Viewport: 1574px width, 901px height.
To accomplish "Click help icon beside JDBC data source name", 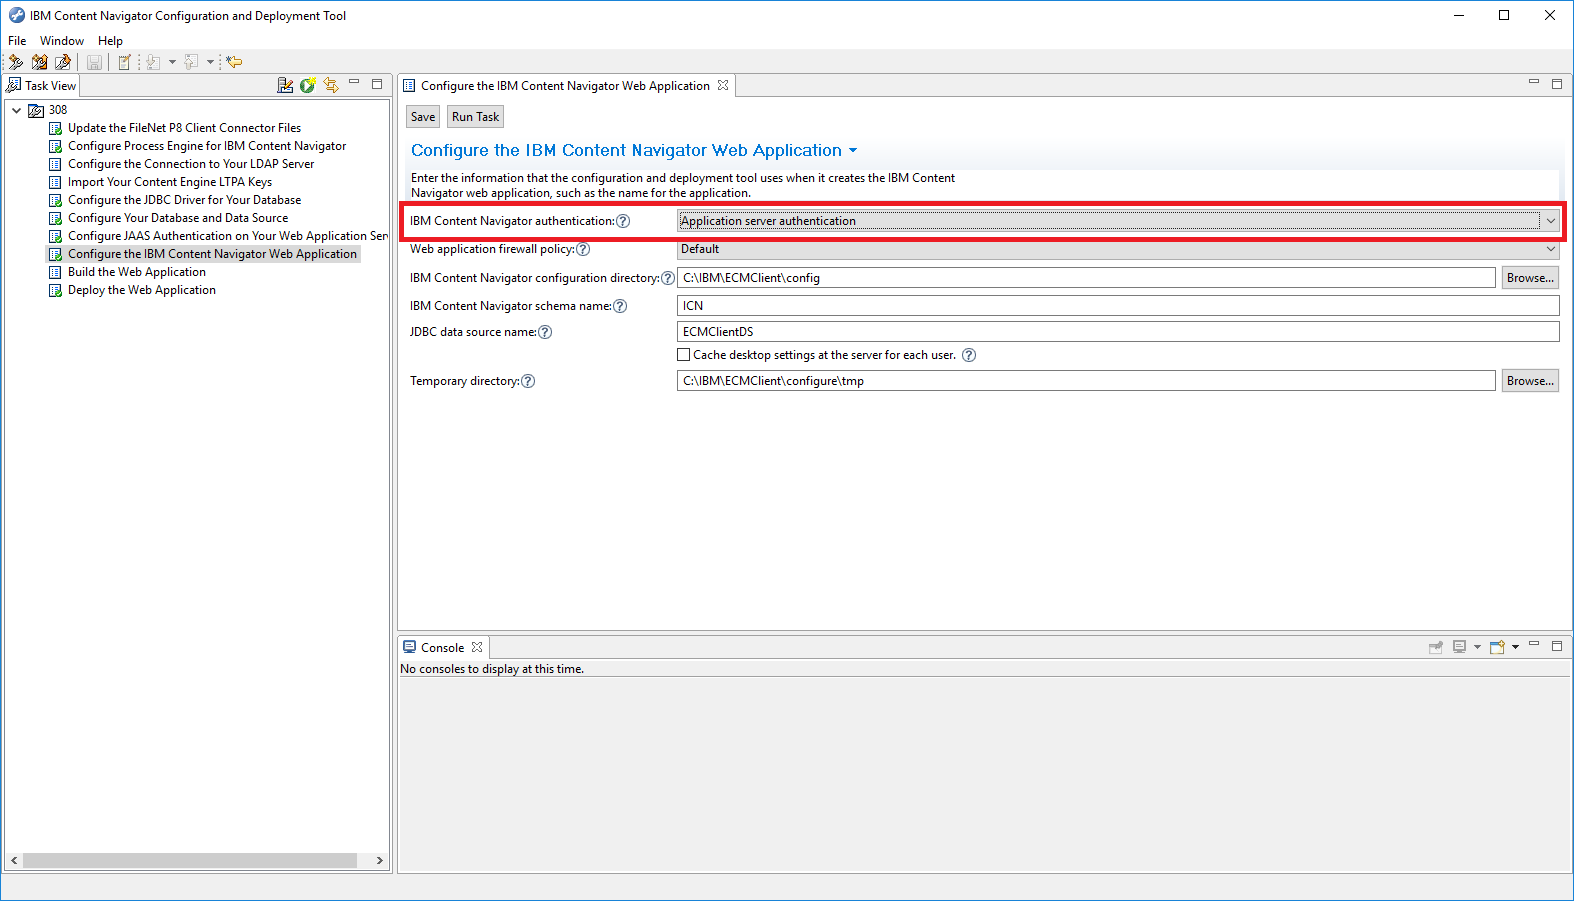I will pos(545,332).
